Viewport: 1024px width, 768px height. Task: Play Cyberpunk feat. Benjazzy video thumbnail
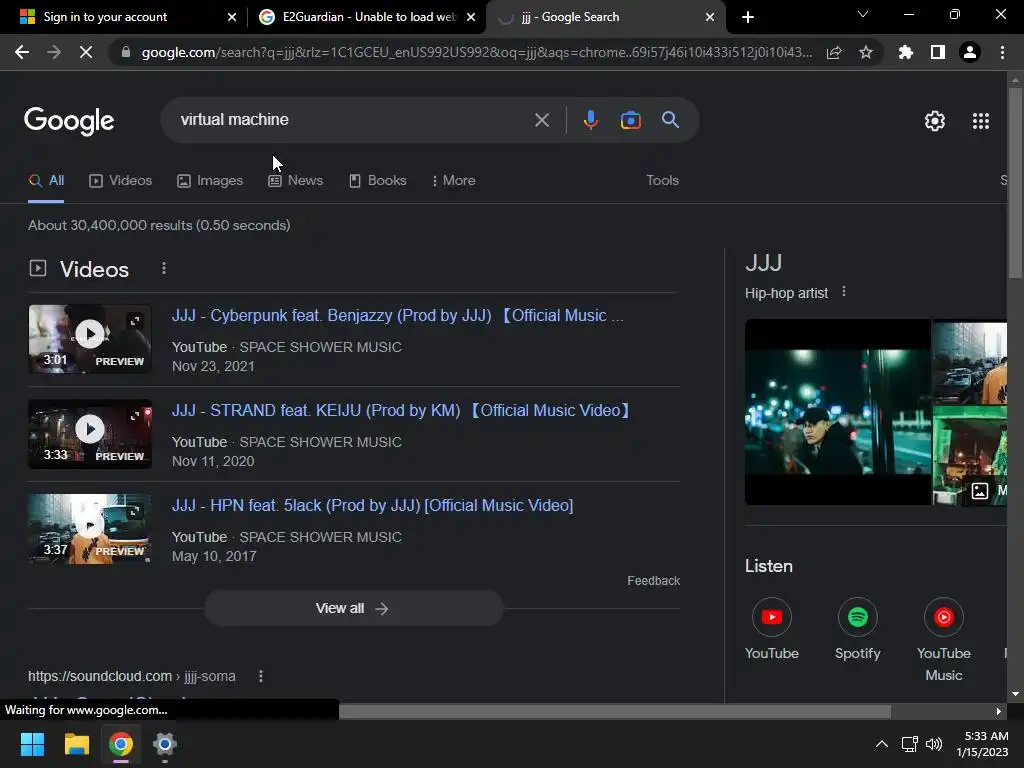click(x=90, y=339)
